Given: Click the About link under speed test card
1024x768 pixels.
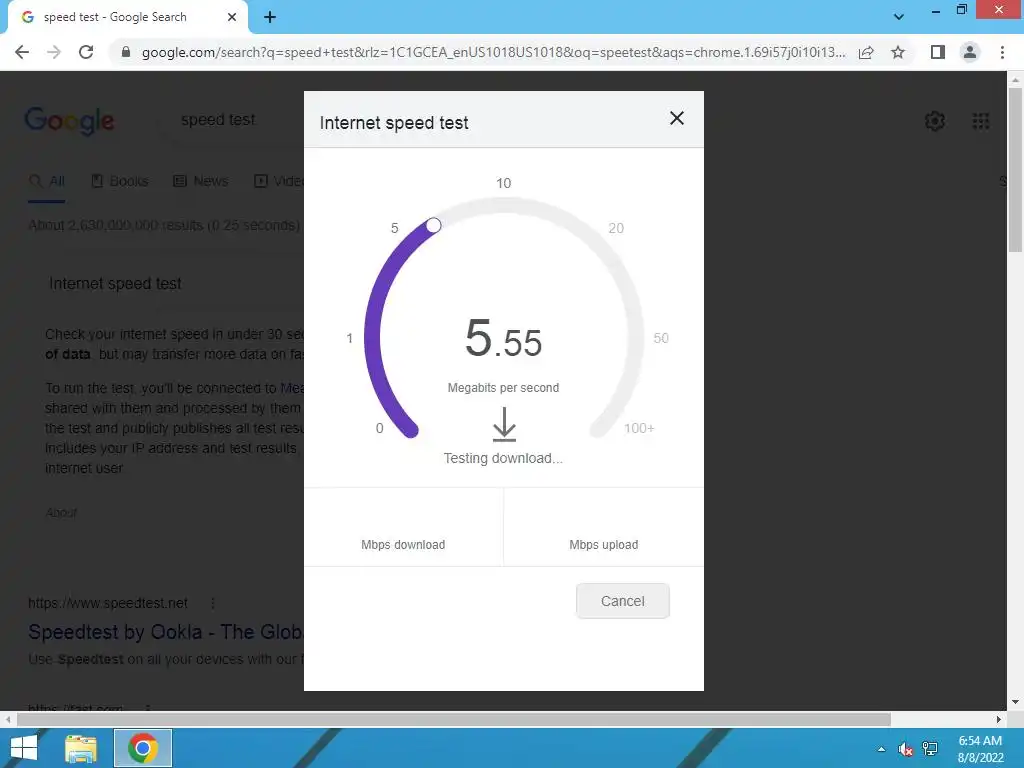Looking at the screenshot, I should (61, 513).
